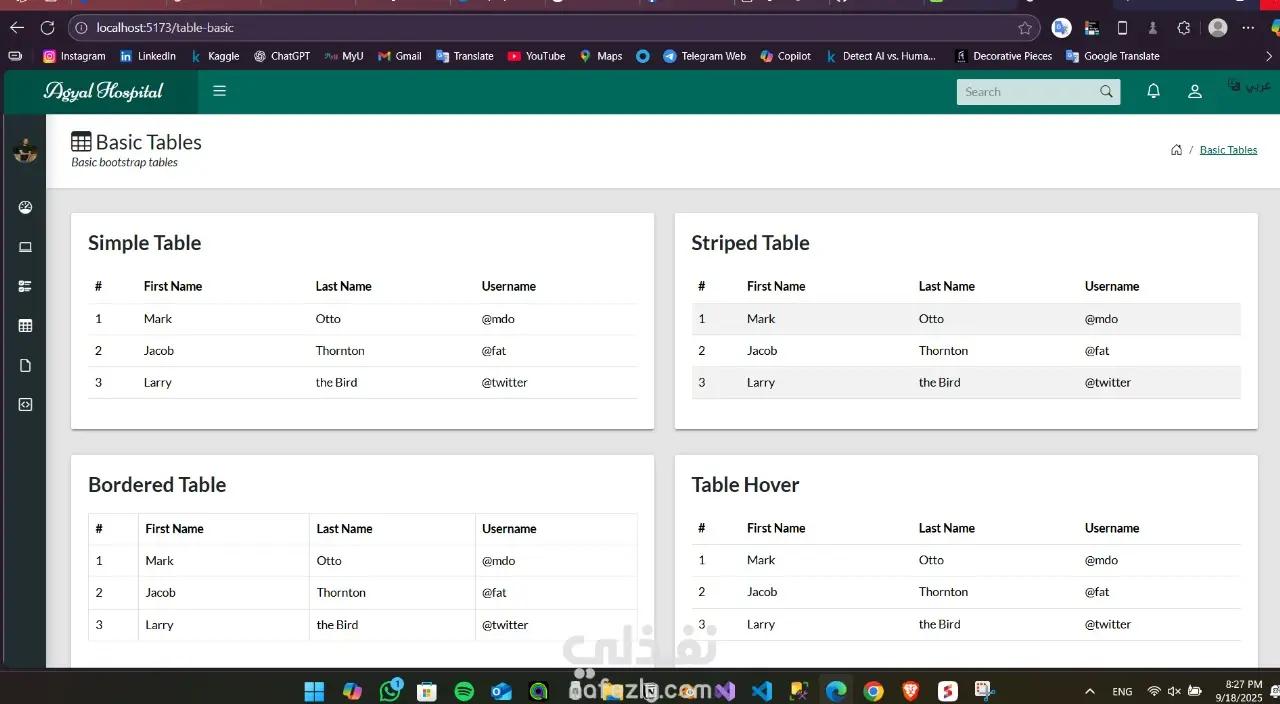Open Spotify from taskbar
The height and width of the screenshot is (704, 1280).
464,691
